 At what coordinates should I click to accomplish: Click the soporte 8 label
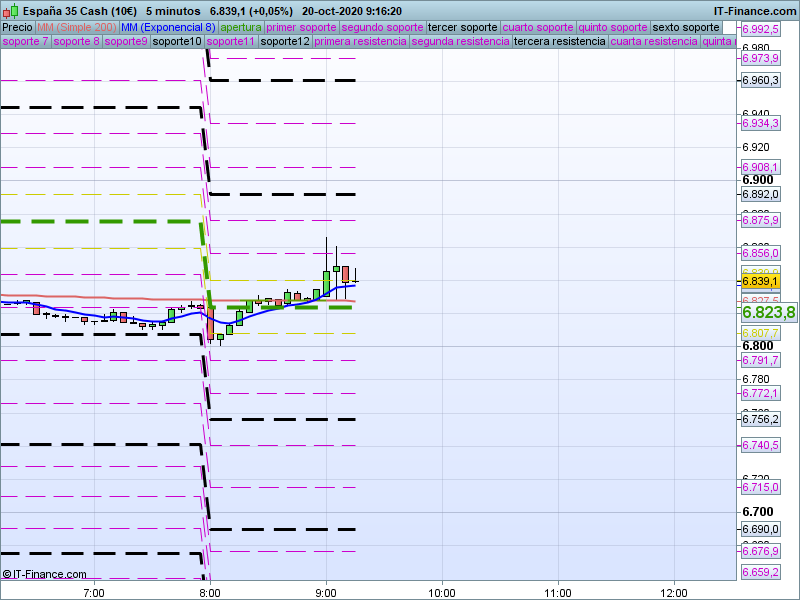click(x=76, y=41)
